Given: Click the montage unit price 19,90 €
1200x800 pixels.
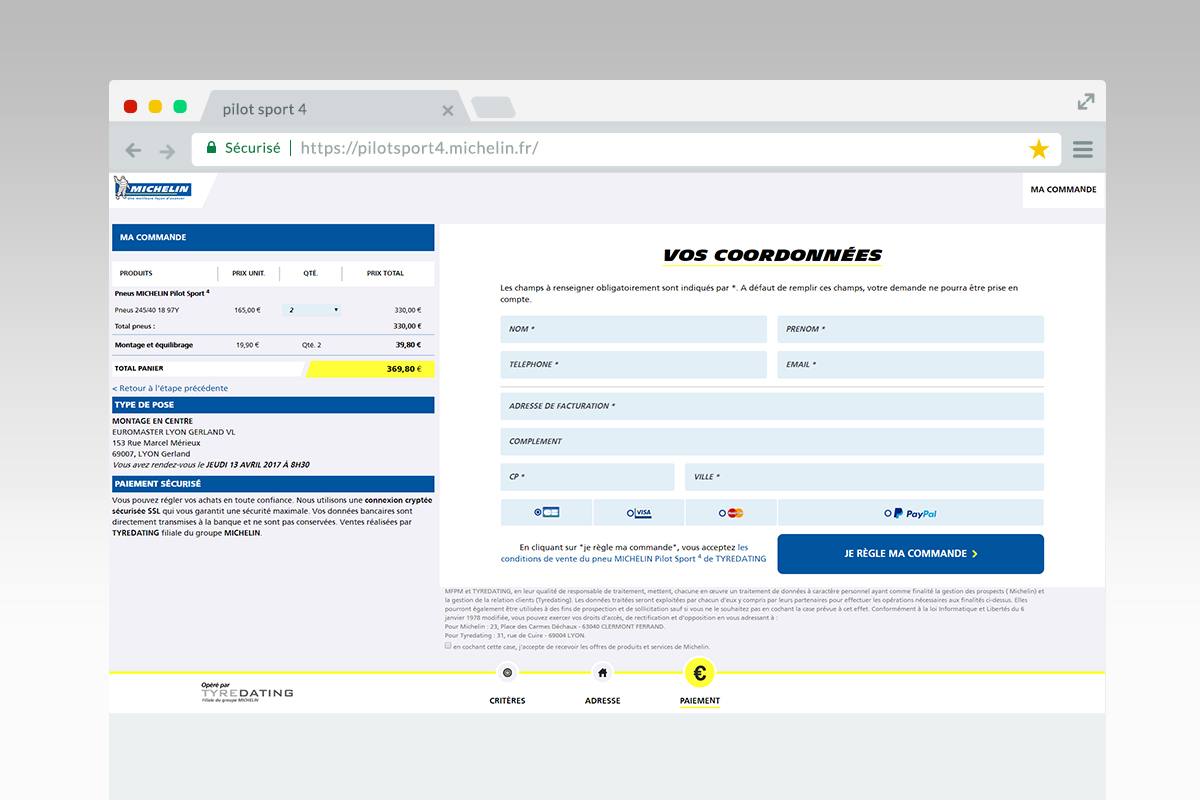Looking at the screenshot, I should pos(248,345).
